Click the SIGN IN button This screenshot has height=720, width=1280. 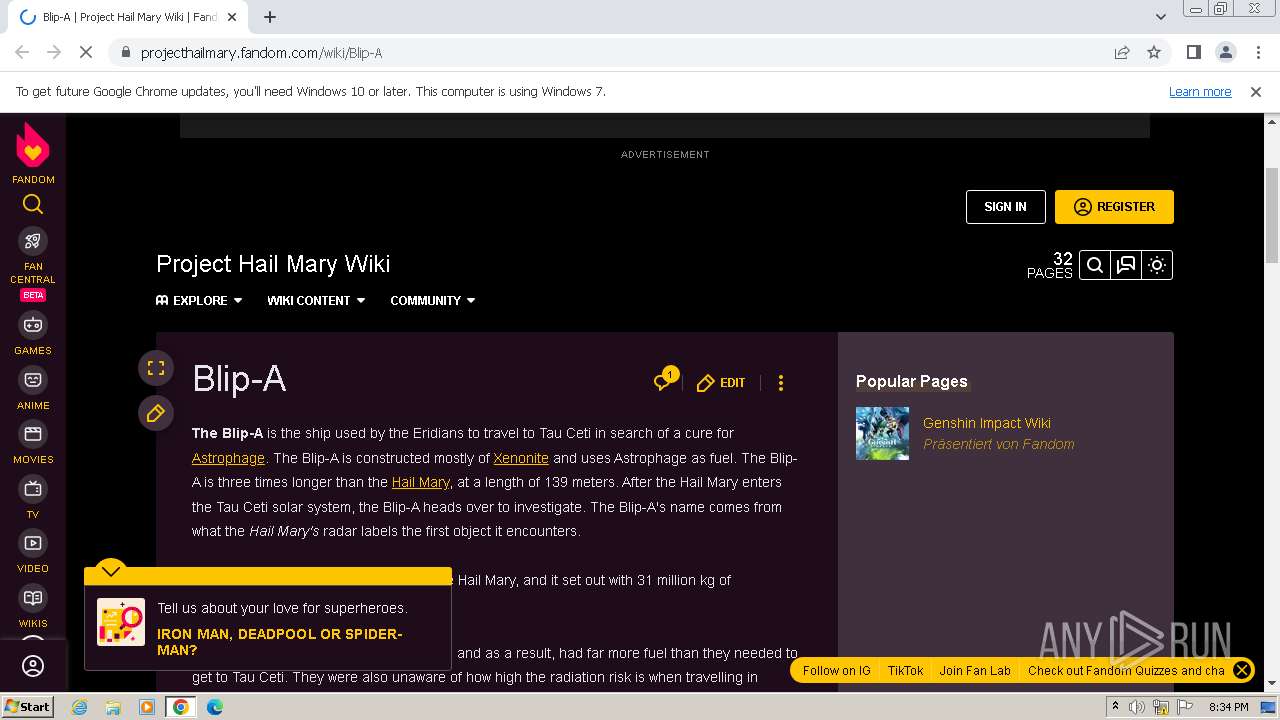[x=1005, y=207]
